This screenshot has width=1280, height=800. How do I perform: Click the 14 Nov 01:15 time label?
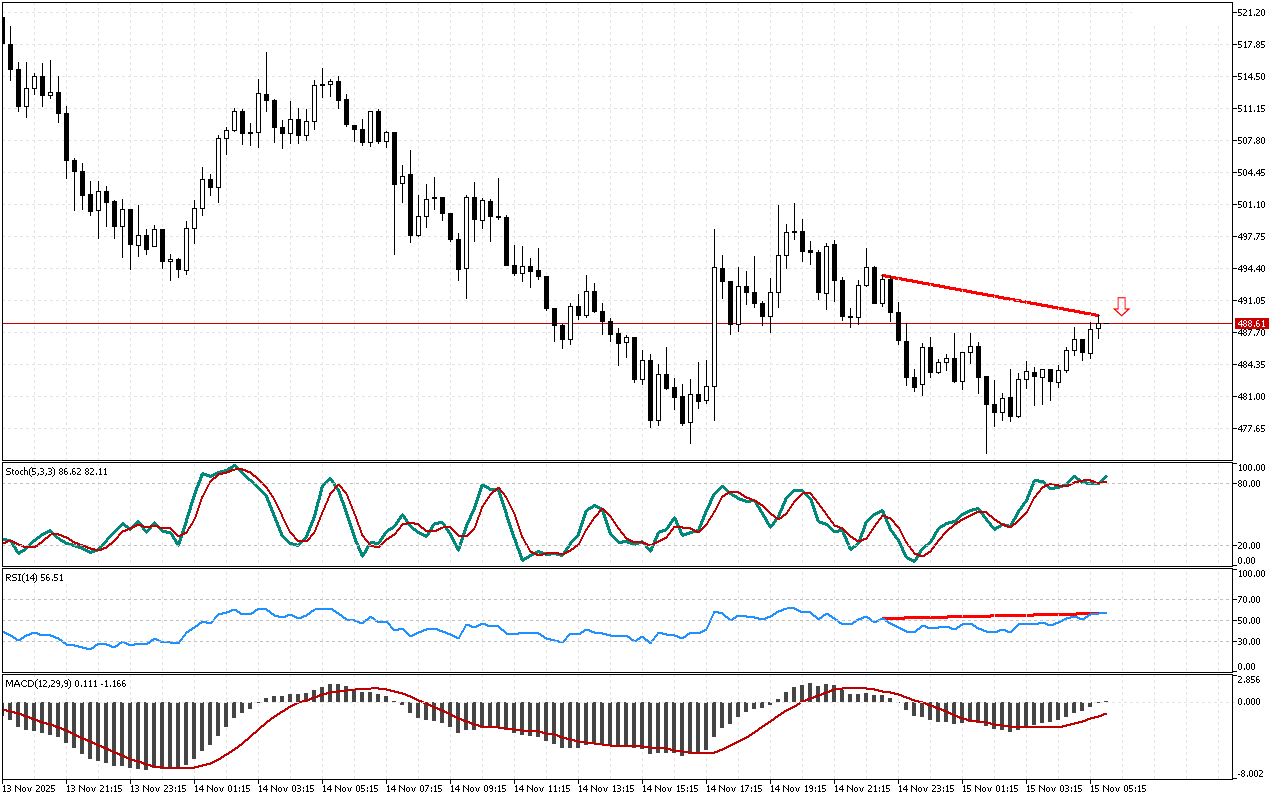pos(223,789)
